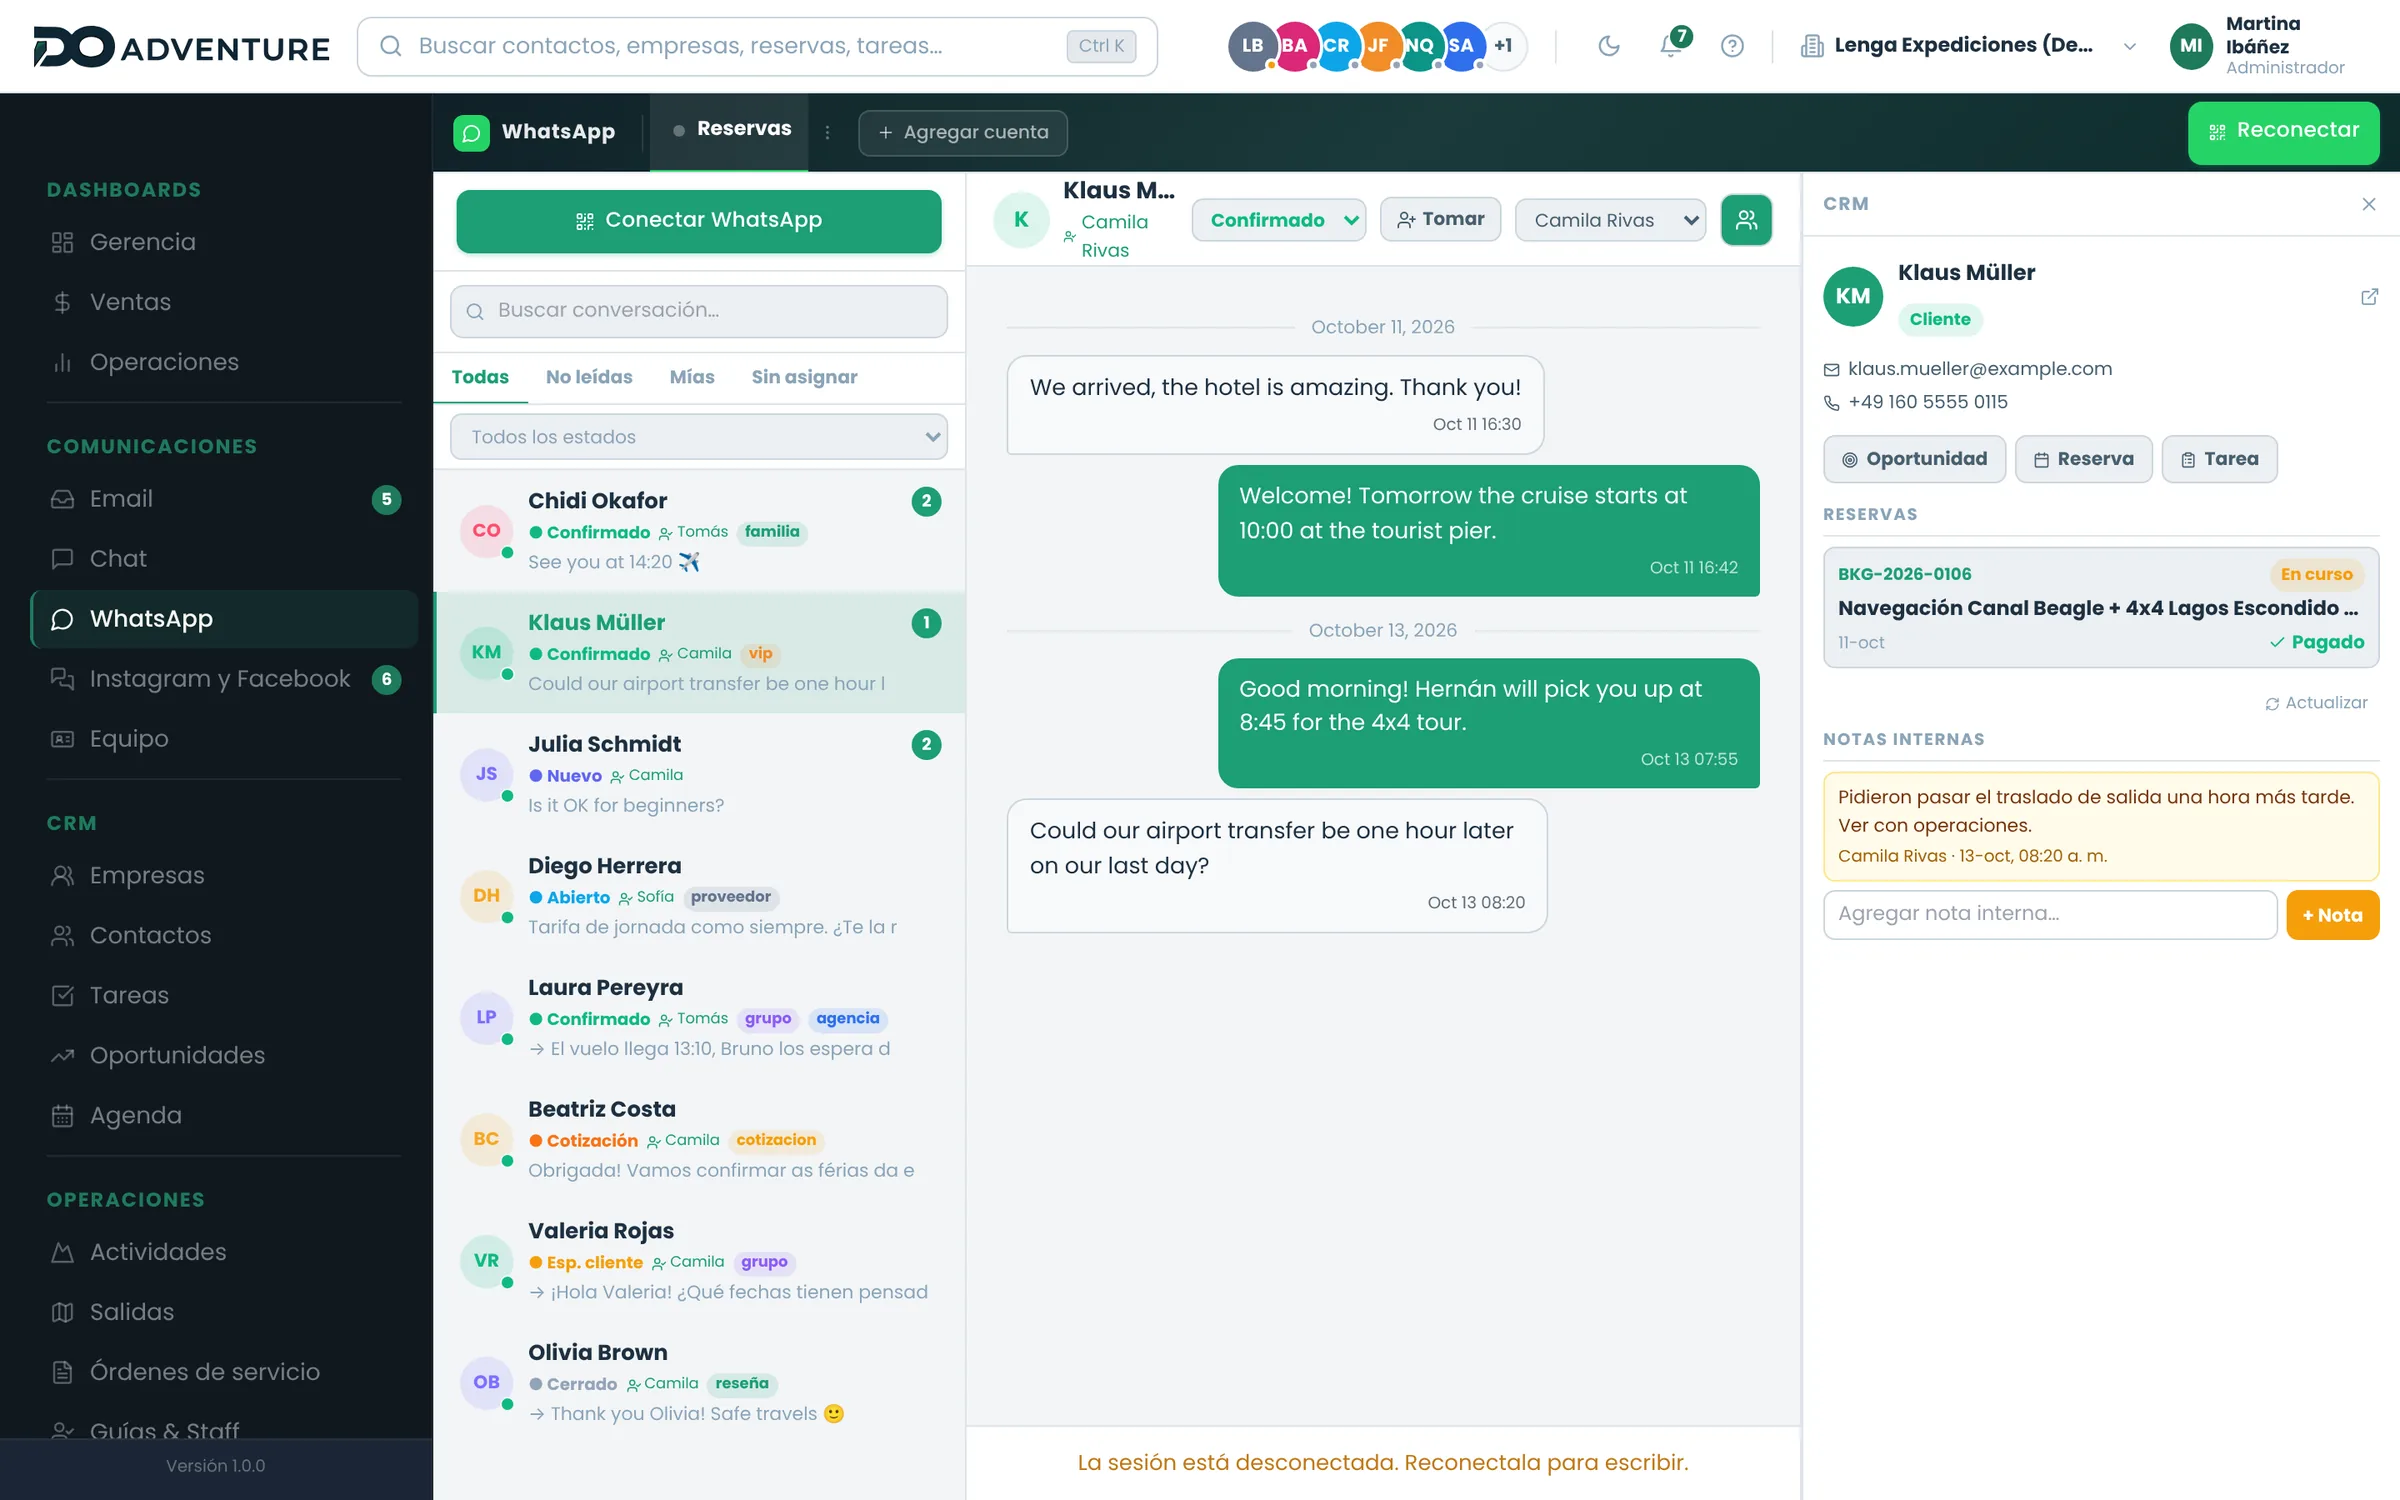Open booking BKG-2026-0106 card
The width and height of the screenshot is (2400, 1500).
click(2100, 607)
